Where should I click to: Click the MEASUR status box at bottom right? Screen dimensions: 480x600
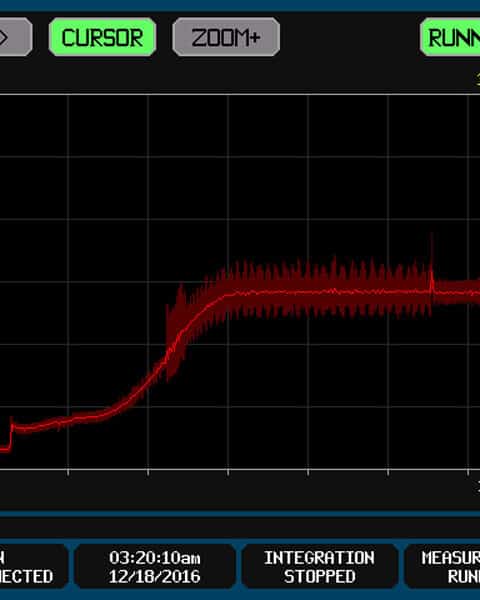click(442, 566)
